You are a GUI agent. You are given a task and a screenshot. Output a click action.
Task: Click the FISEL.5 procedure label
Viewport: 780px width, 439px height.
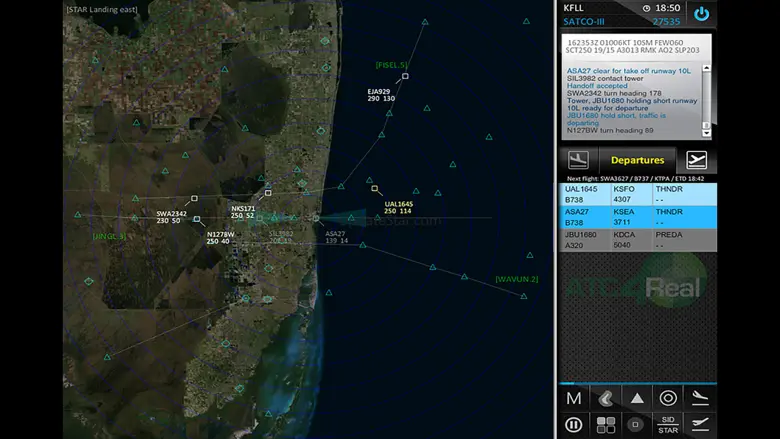coord(391,65)
